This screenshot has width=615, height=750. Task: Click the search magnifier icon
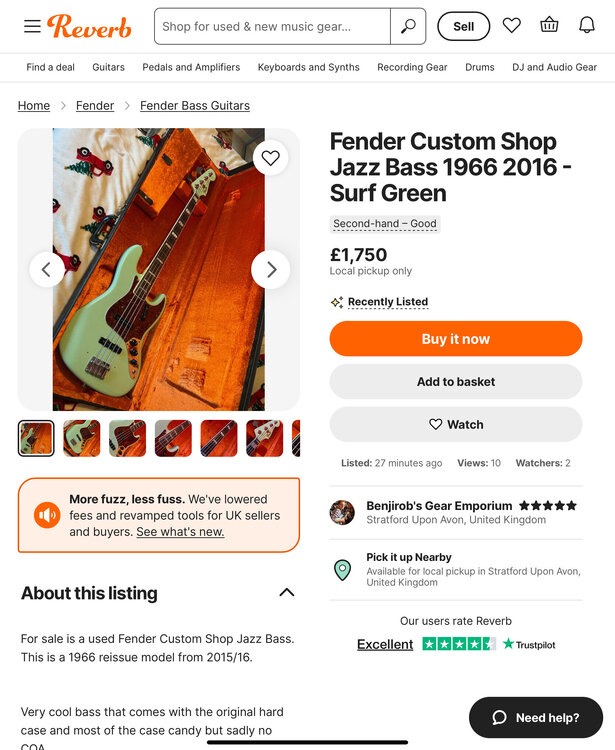click(408, 26)
